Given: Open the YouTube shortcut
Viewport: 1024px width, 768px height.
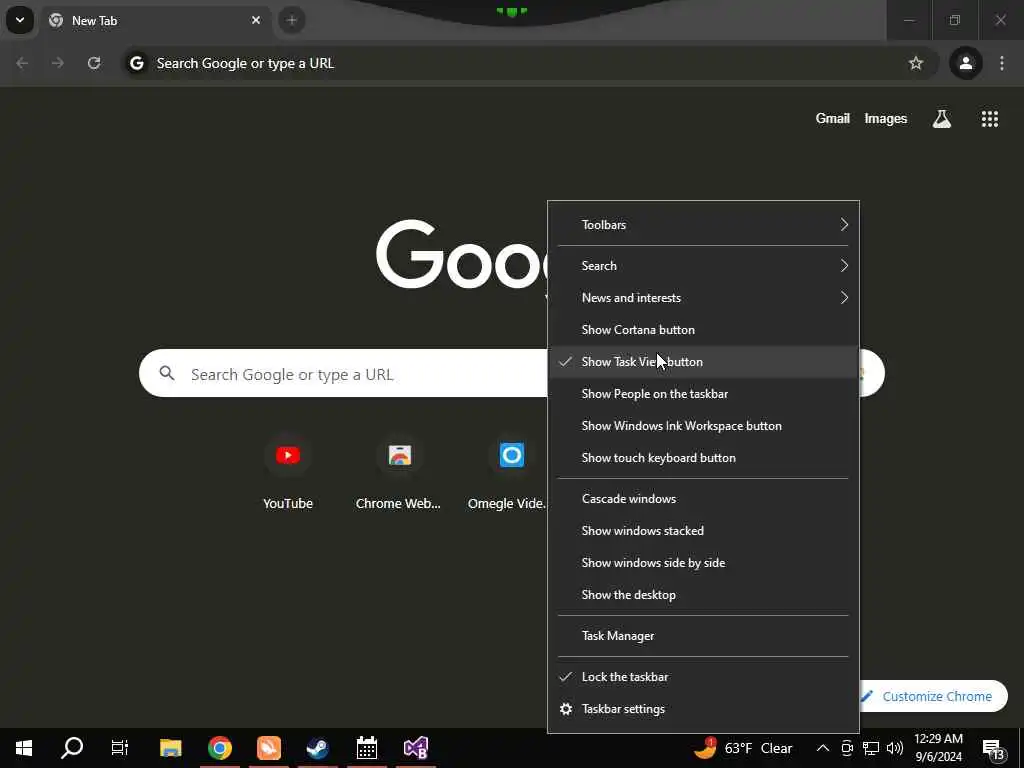Looking at the screenshot, I should (x=288, y=473).
